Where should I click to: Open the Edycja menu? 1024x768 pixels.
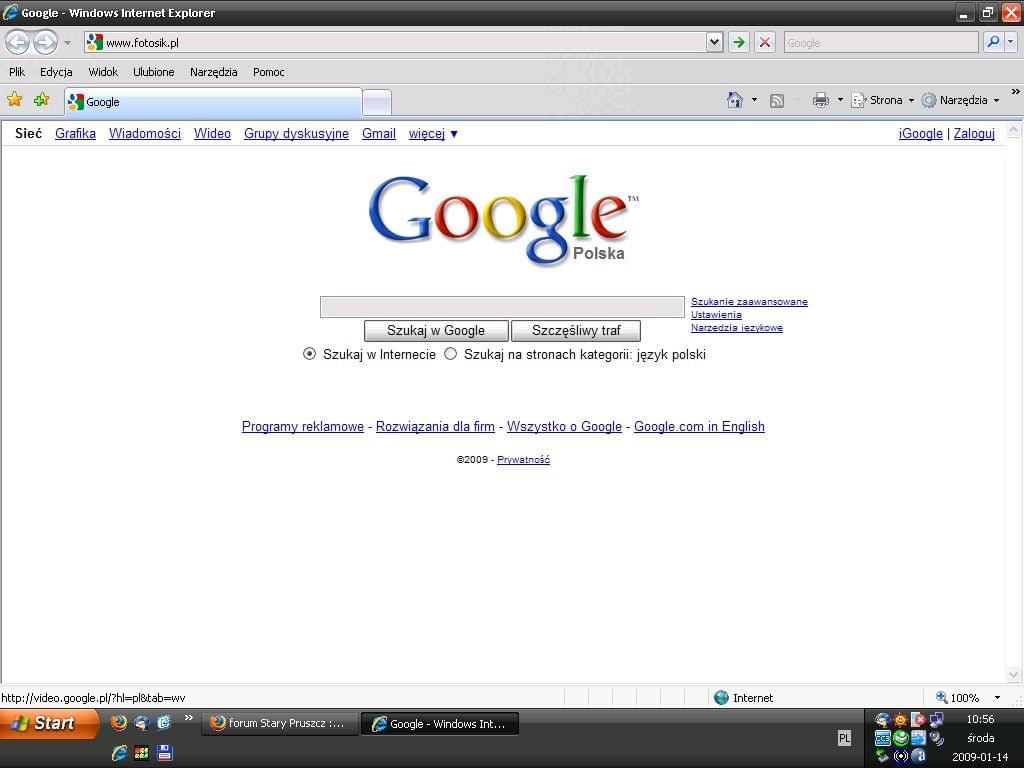click(56, 72)
